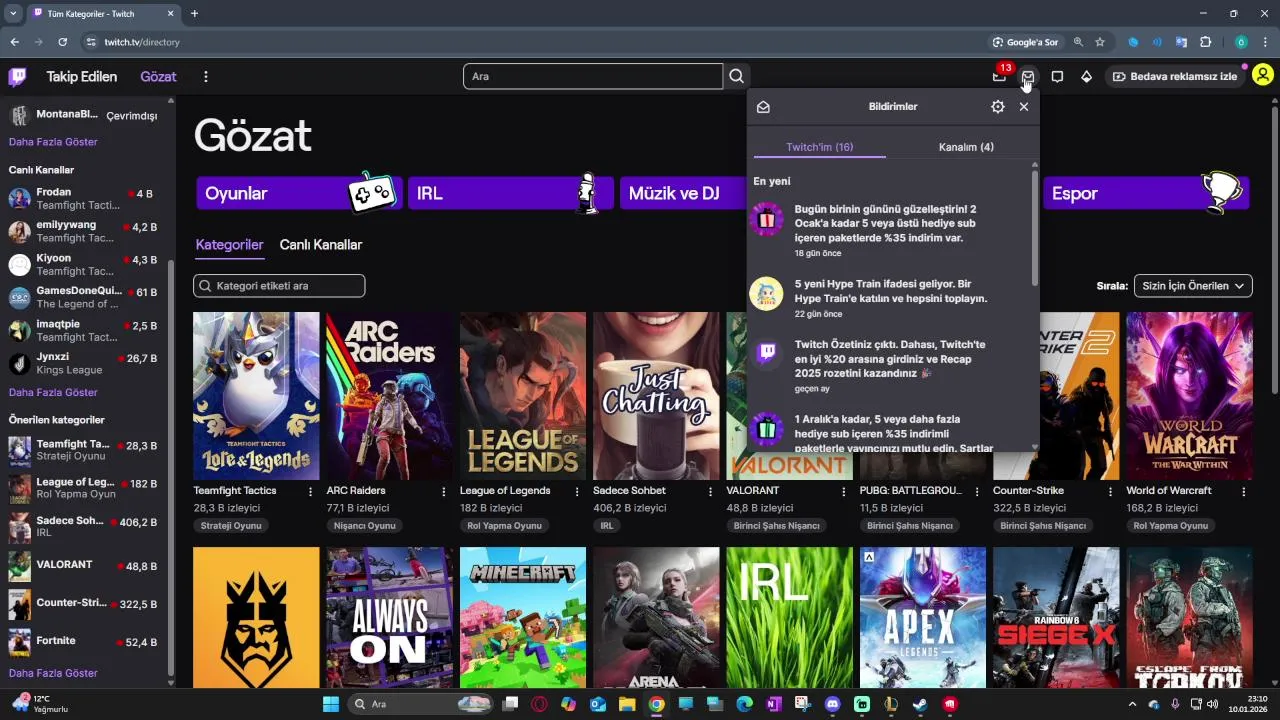Viewport: 1280px width, 720px height.
Task: Expand more followed channels list
Action: click(53, 142)
